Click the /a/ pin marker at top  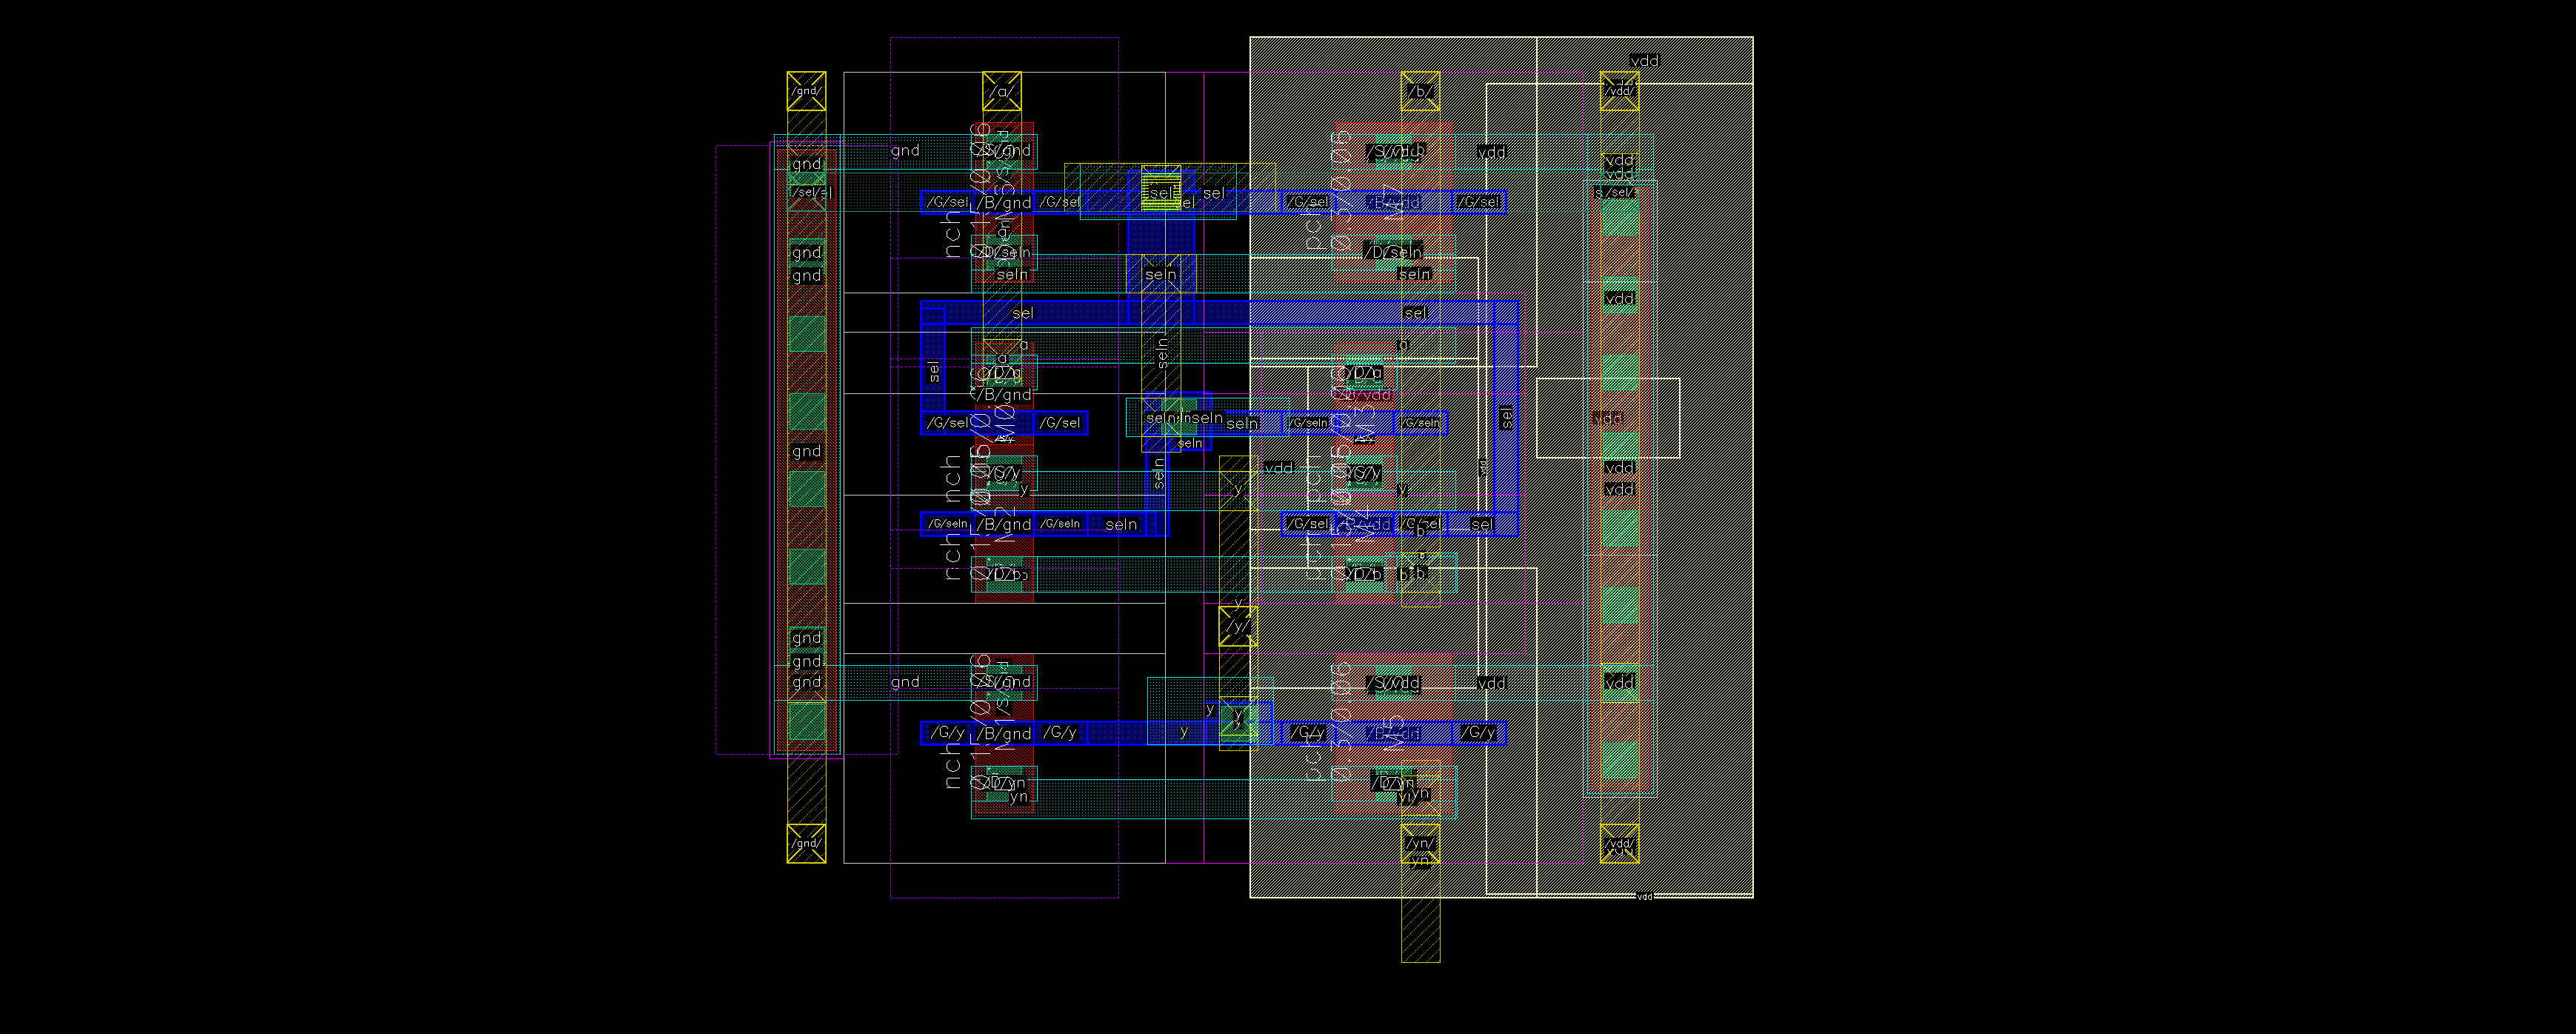click(1001, 91)
